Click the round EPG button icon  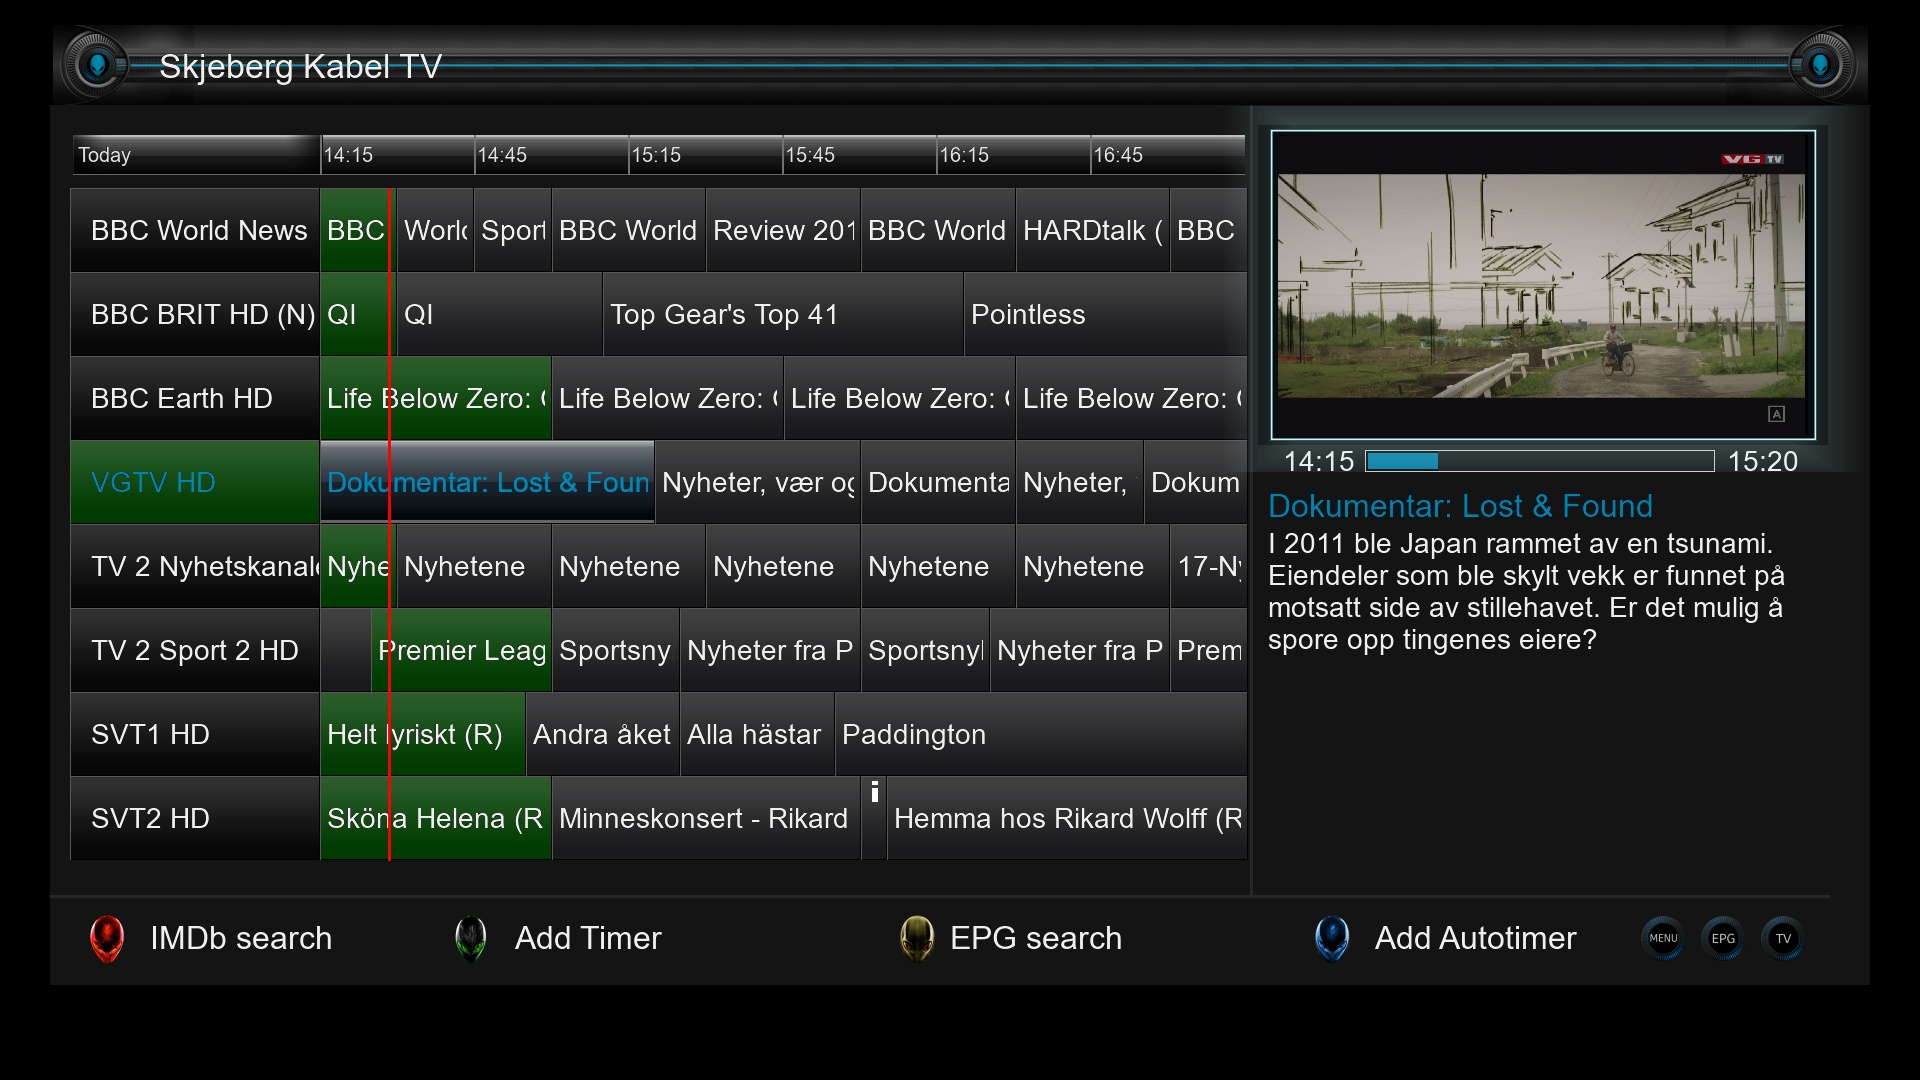point(1723,938)
